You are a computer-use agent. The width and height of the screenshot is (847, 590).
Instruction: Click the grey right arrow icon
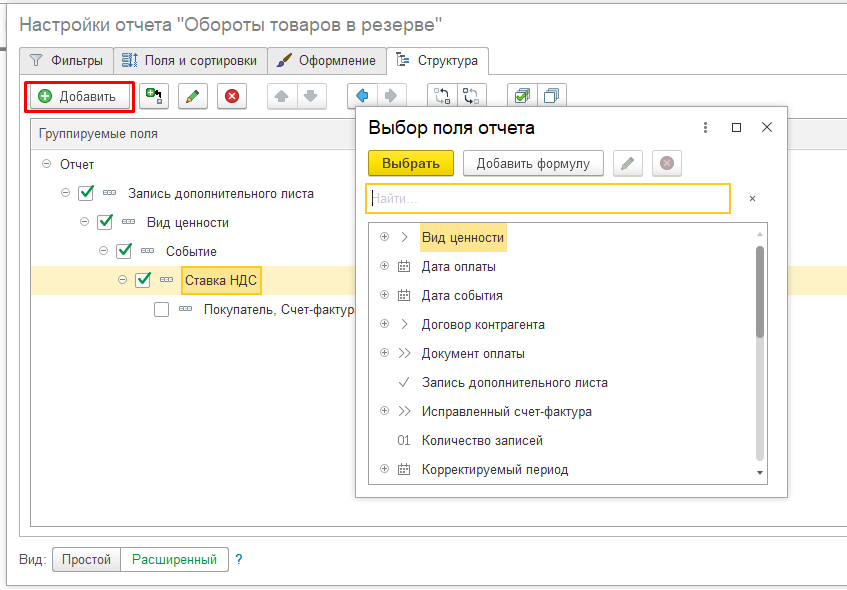[391, 97]
